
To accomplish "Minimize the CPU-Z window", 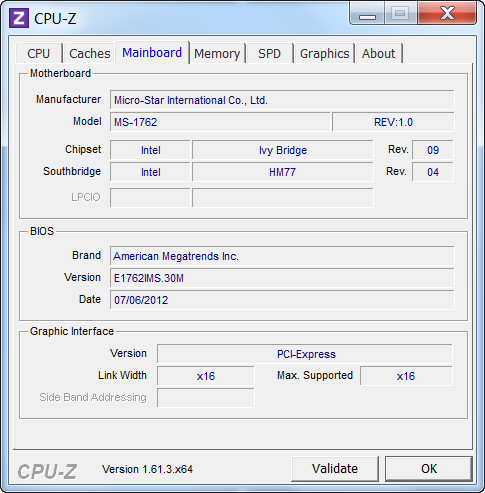I will (x=367, y=13).
